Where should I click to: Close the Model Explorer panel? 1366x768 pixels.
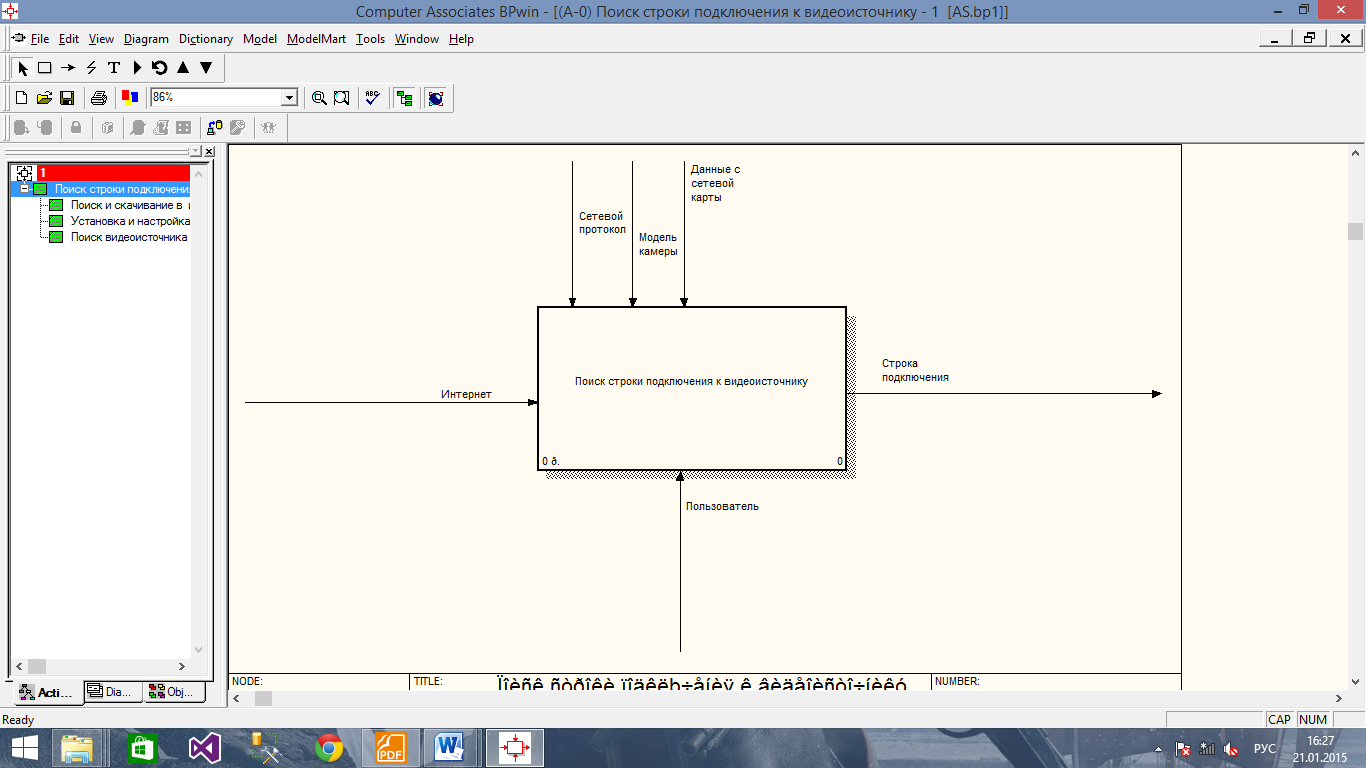coord(209,151)
